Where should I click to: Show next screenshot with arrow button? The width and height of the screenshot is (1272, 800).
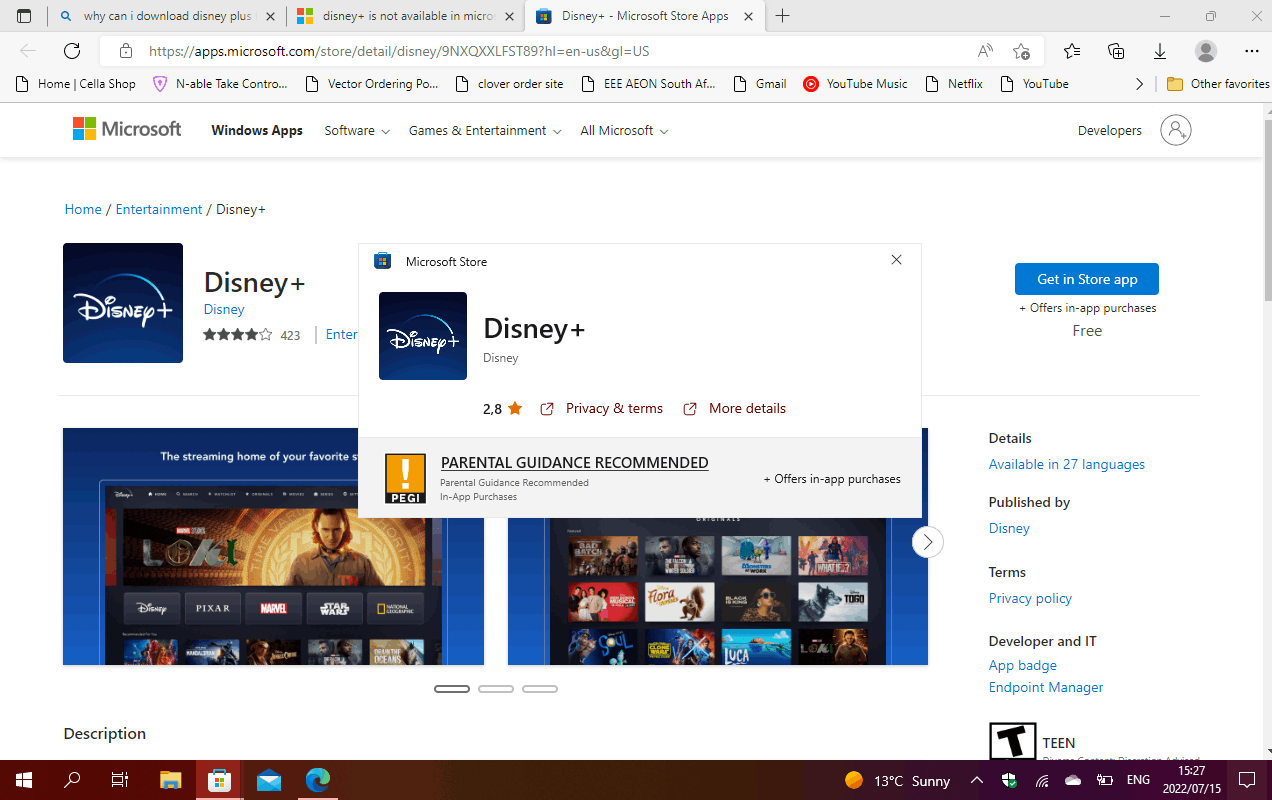coord(927,542)
